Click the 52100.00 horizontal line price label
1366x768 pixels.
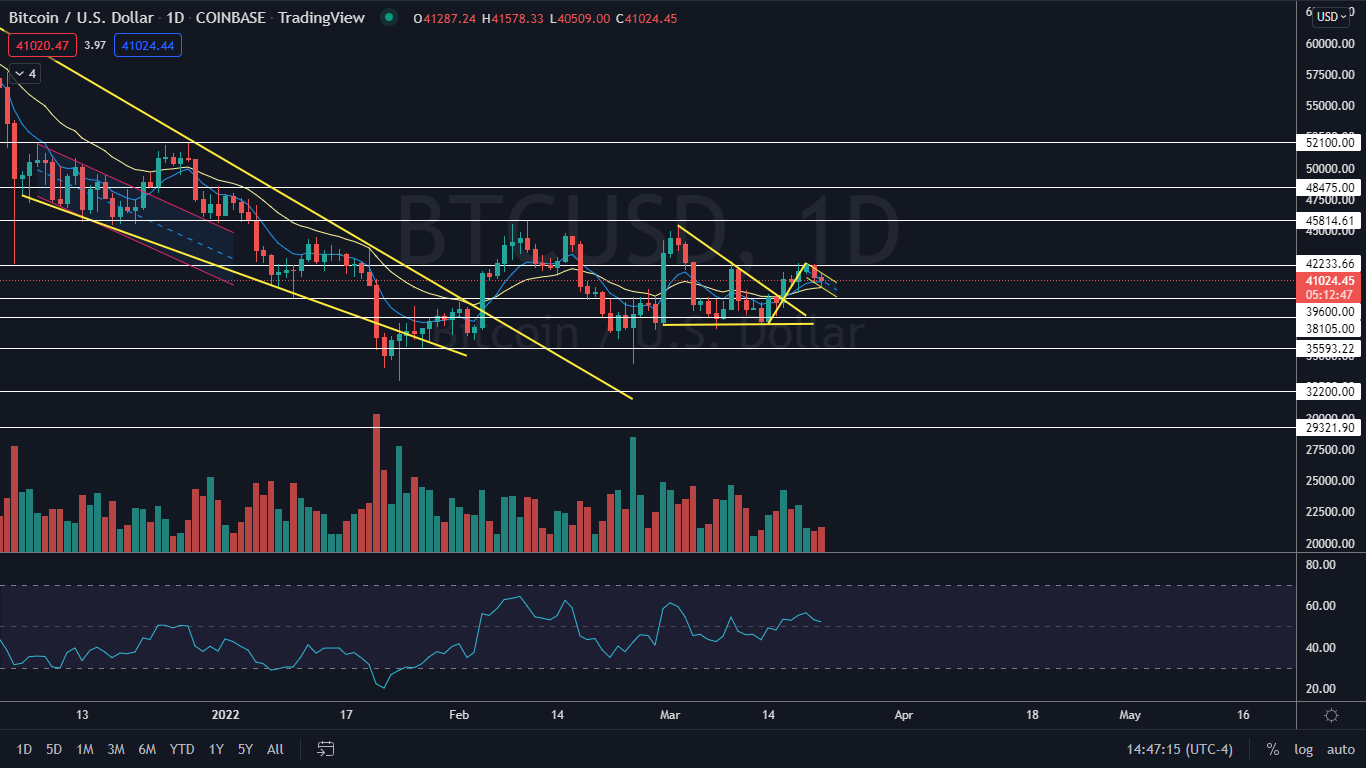pos(1330,143)
